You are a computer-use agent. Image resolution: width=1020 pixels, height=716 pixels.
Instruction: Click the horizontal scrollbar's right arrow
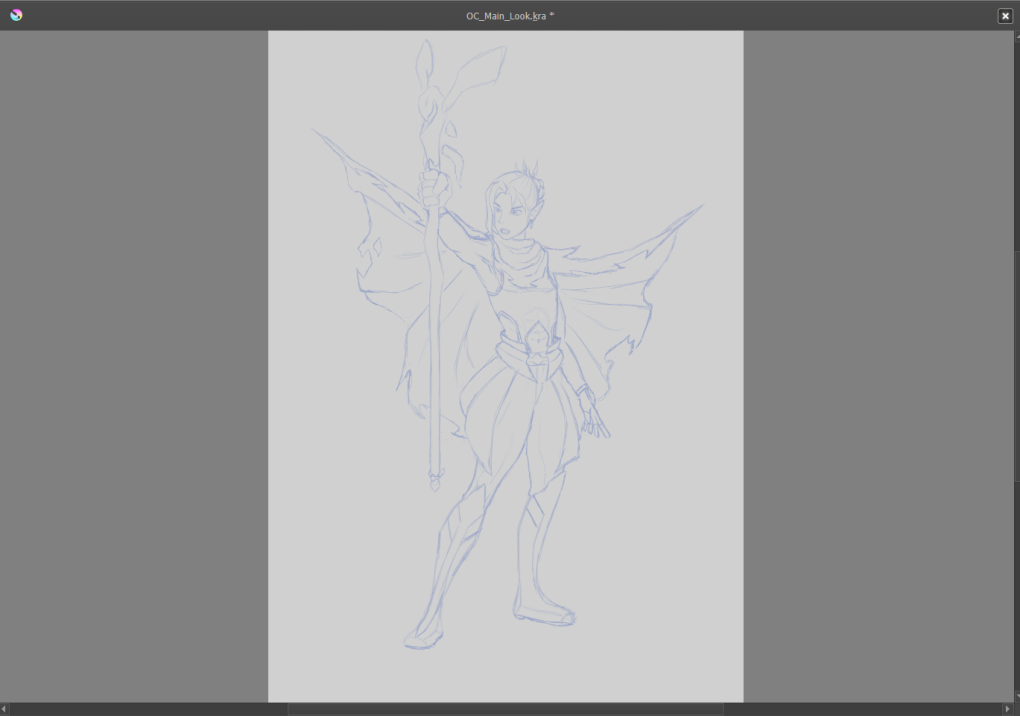click(x=1006, y=709)
